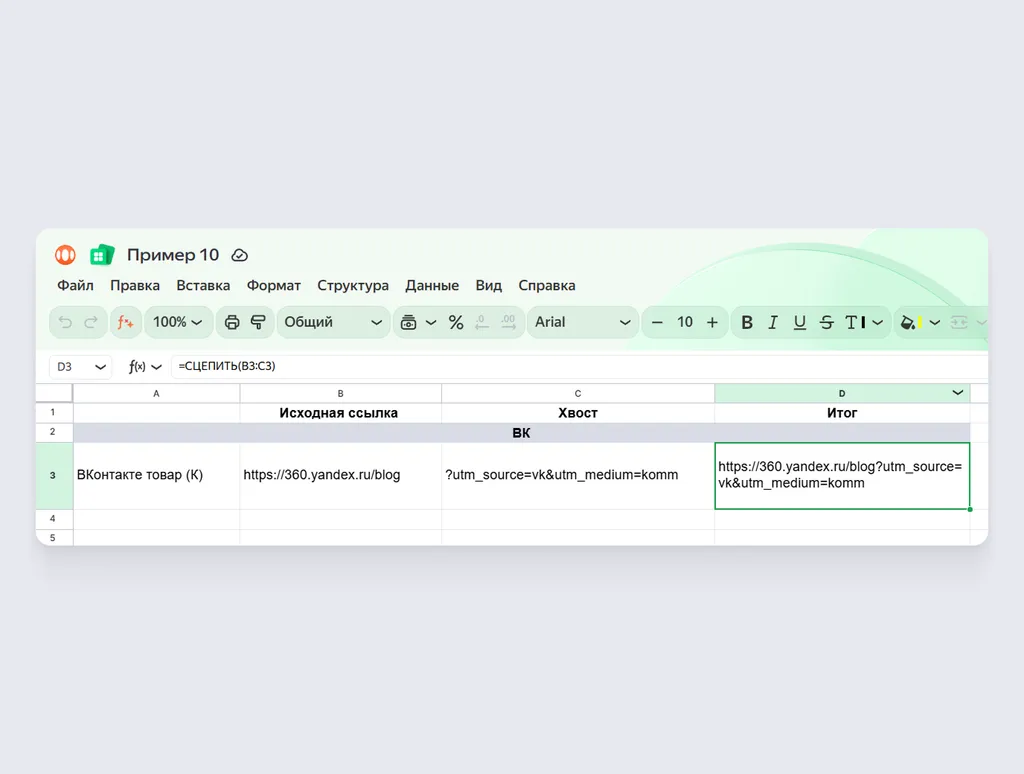Screen dimensions: 1024x774
Task: Open the Общий number format dropdown
Action: click(333, 322)
